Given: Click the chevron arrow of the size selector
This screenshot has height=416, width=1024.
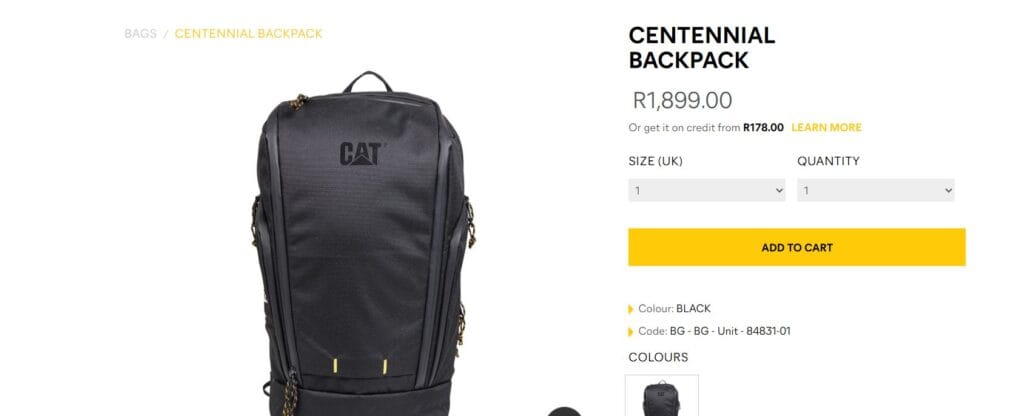Looking at the screenshot, I should point(779,191).
